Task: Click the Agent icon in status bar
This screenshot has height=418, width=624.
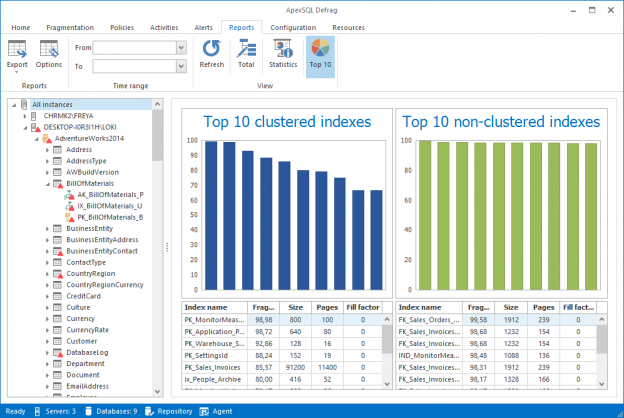Action: (x=204, y=411)
